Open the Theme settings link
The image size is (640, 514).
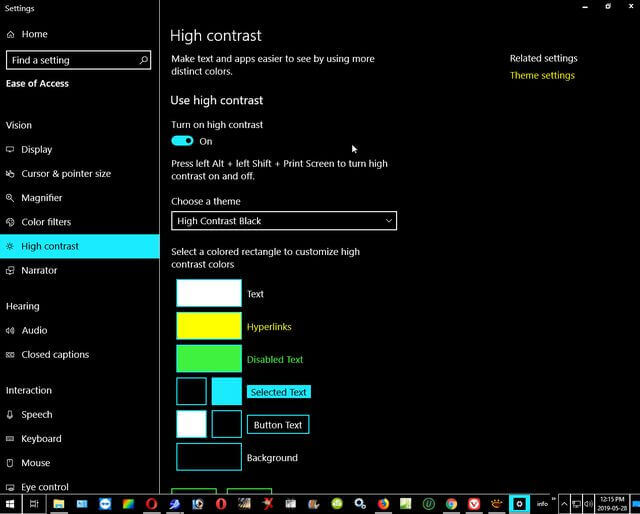pos(542,76)
